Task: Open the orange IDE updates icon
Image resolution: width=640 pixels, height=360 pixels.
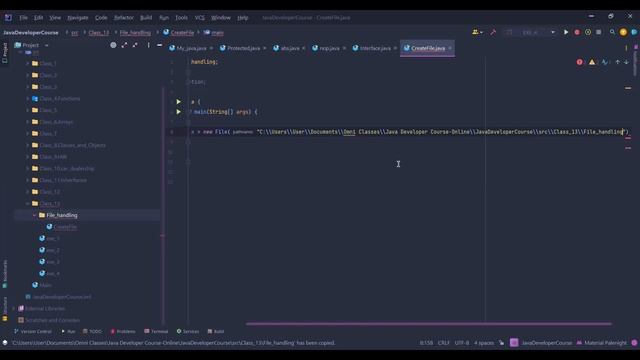Action: [x=623, y=32]
